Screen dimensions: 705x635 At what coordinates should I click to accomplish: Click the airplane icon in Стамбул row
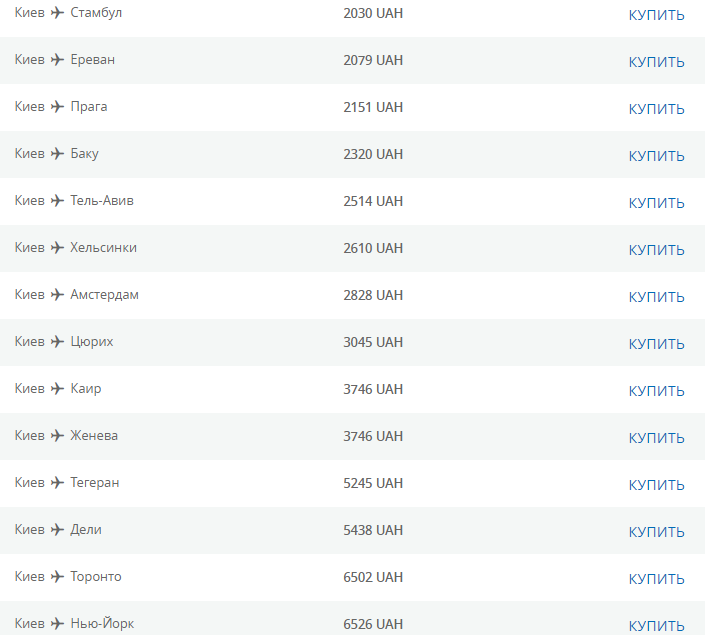point(57,13)
